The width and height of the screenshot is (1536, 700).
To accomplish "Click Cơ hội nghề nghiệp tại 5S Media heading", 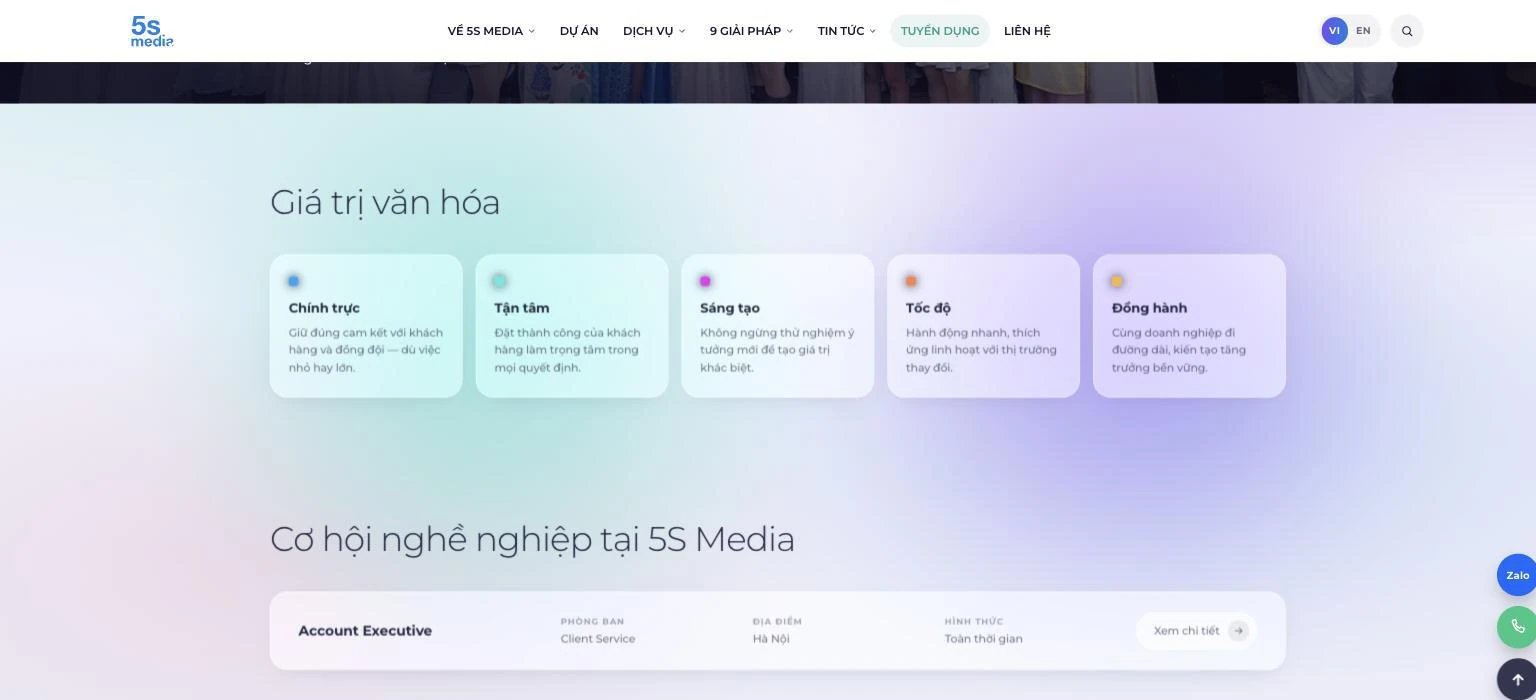I will point(532,540).
